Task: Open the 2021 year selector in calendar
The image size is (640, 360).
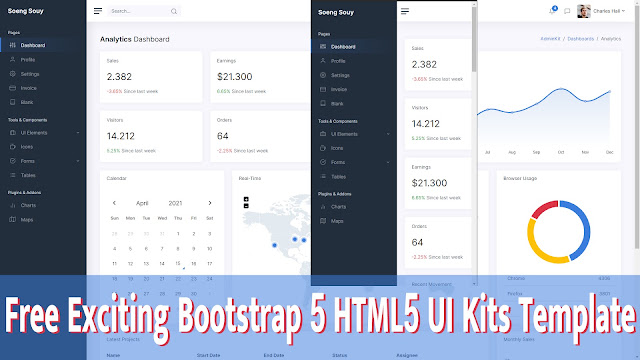Action: pyautogui.click(x=176, y=203)
